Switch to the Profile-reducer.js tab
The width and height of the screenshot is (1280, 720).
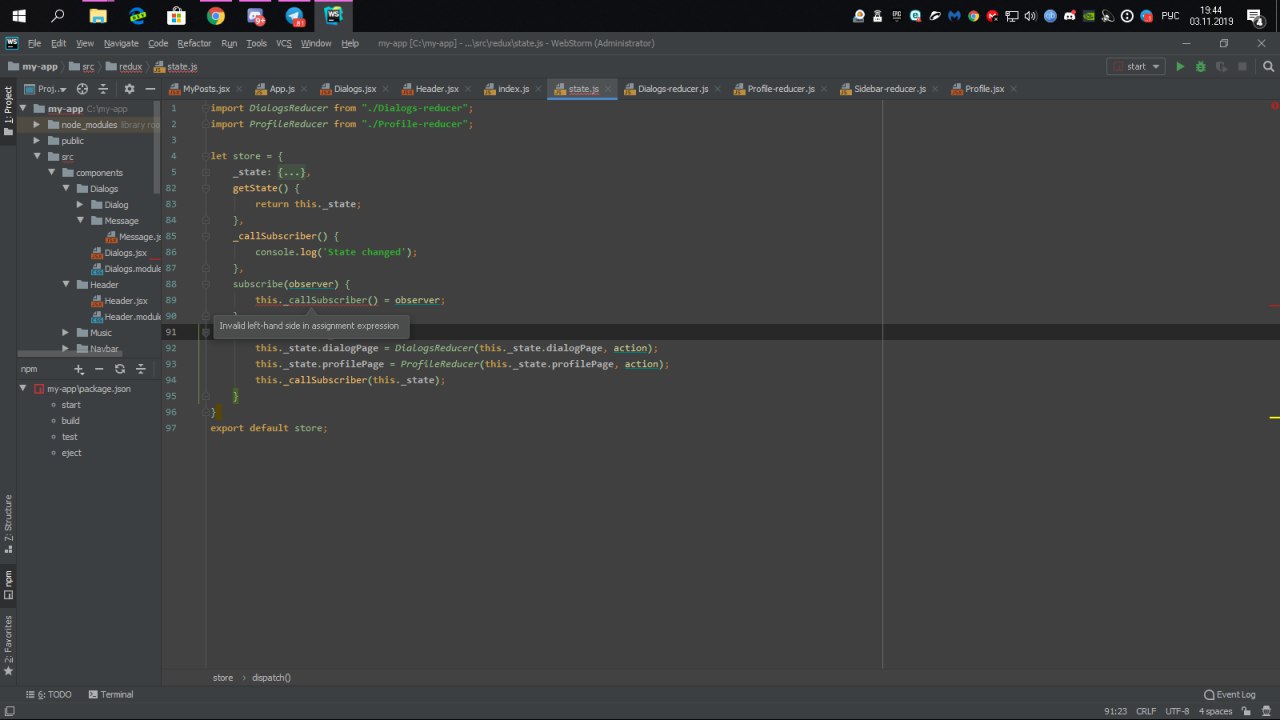pyautogui.click(x=780, y=89)
